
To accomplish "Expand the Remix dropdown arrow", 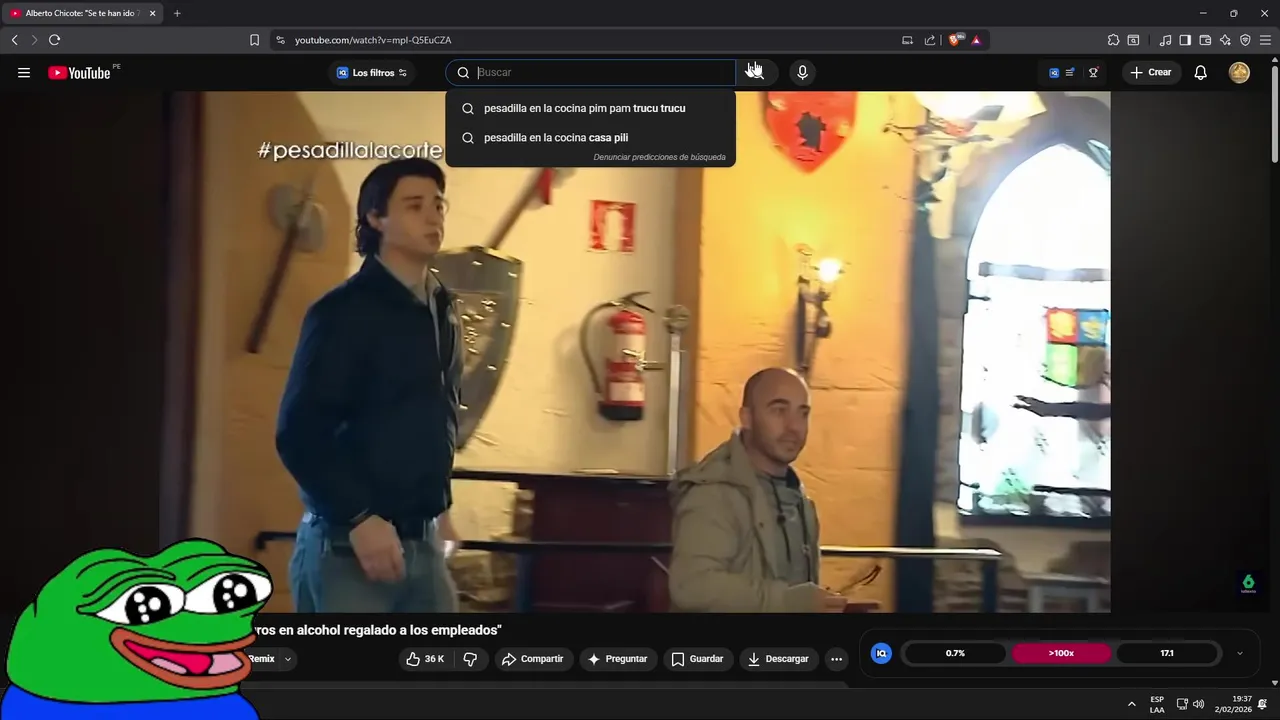I will tap(288, 659).
